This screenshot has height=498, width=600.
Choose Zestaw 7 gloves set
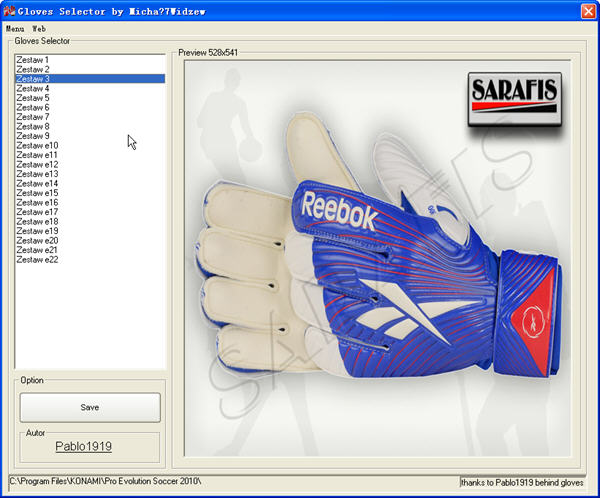[90, 117]
